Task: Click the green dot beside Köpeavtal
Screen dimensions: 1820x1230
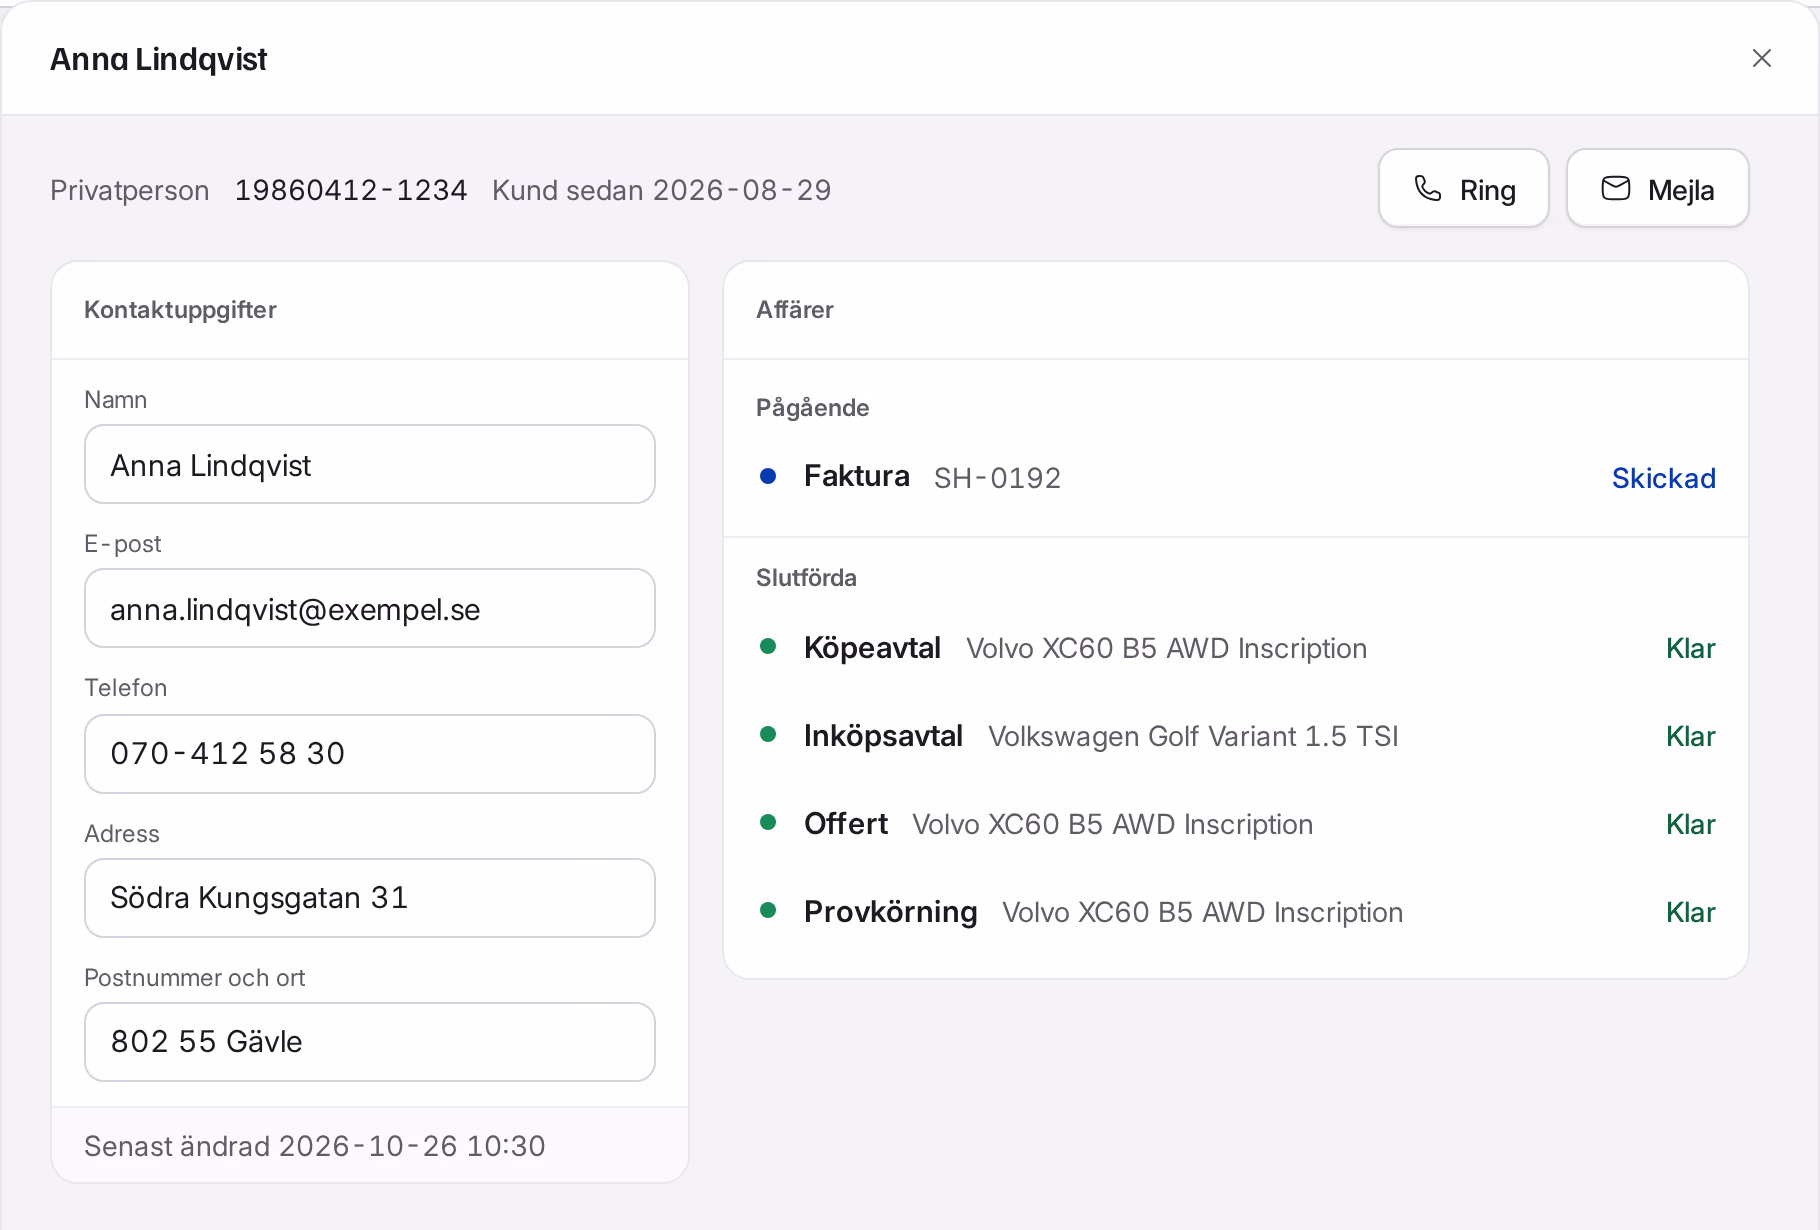Action: (x=768, y=647)
